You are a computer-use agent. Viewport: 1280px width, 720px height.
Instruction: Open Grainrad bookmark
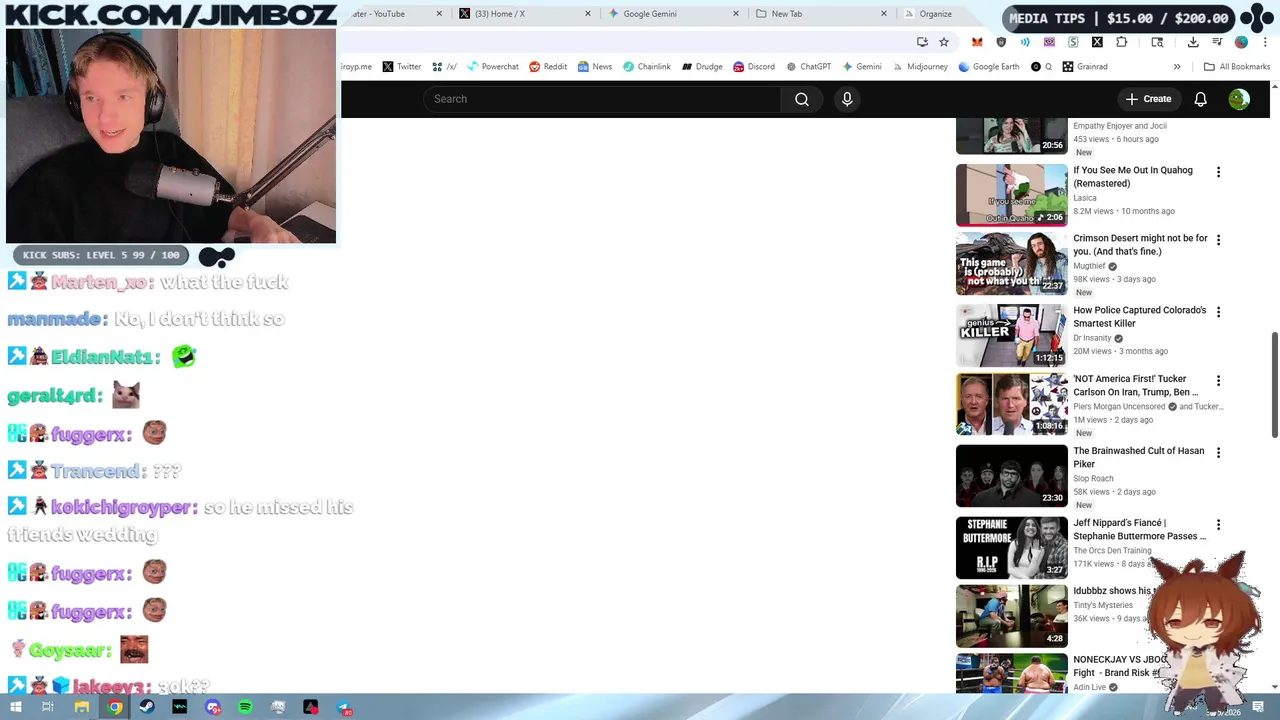tap(1085, 67)
